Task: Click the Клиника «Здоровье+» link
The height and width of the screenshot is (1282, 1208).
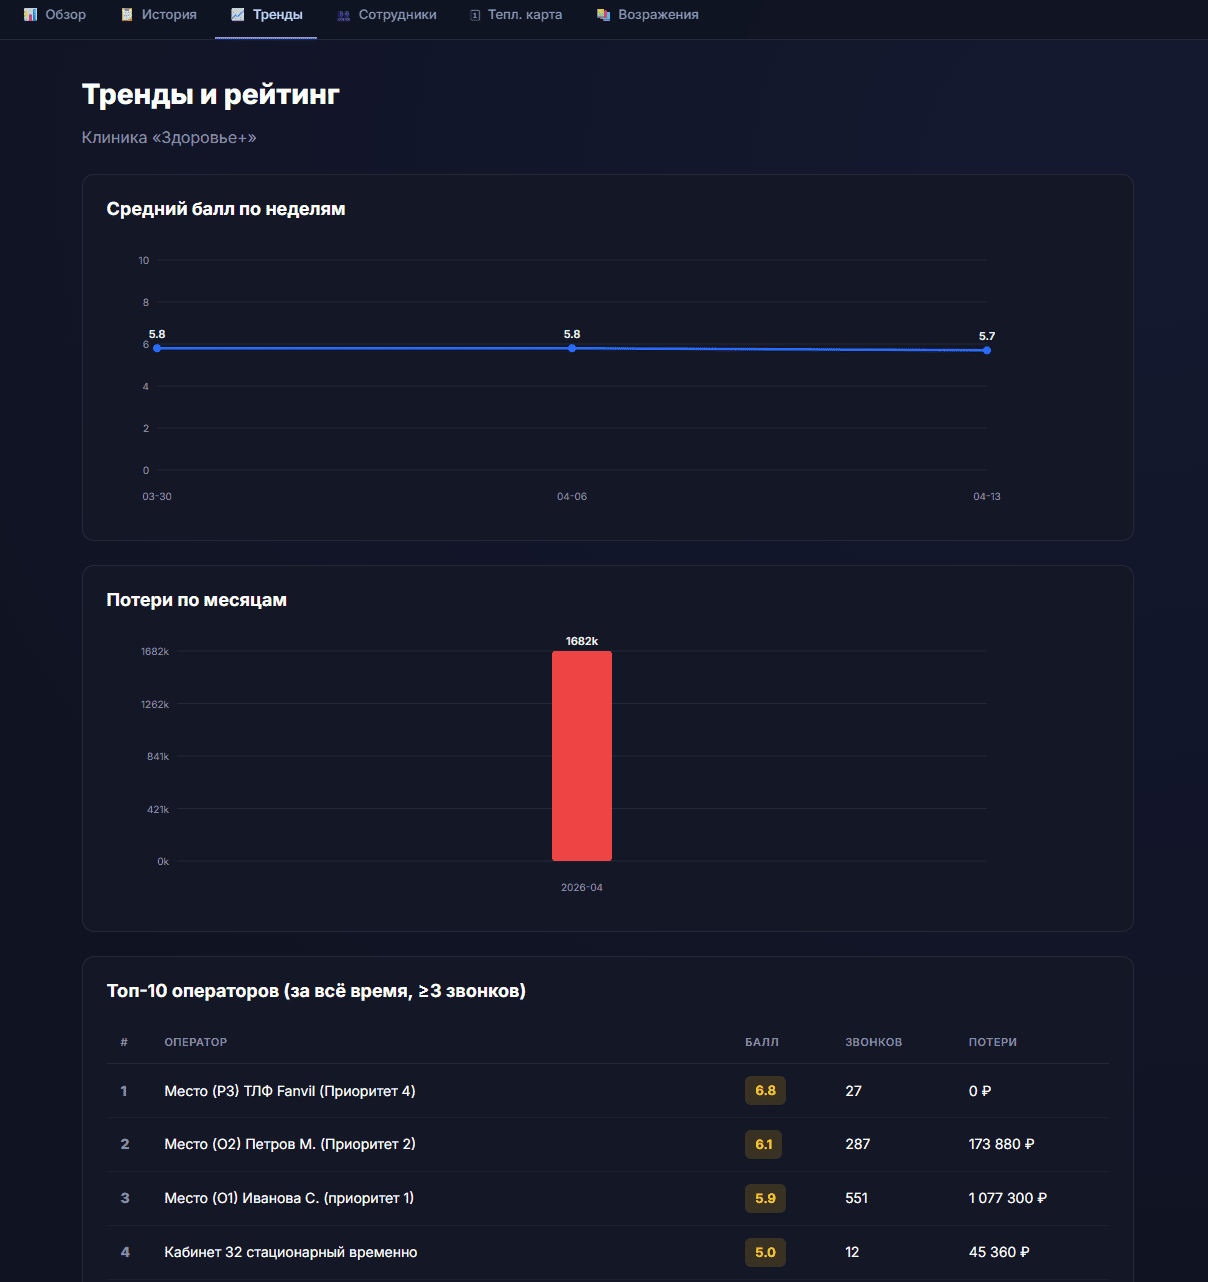Action: (168, 137)
